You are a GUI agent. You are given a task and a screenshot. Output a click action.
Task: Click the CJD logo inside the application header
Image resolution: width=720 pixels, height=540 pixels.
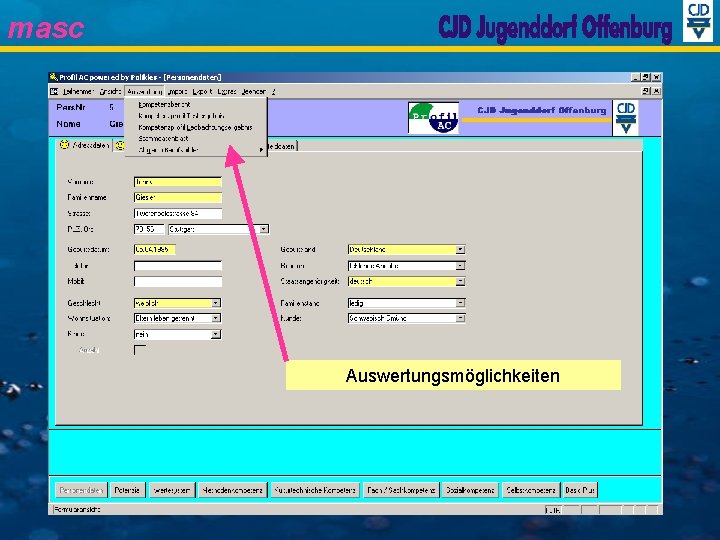tap(625, 118)
